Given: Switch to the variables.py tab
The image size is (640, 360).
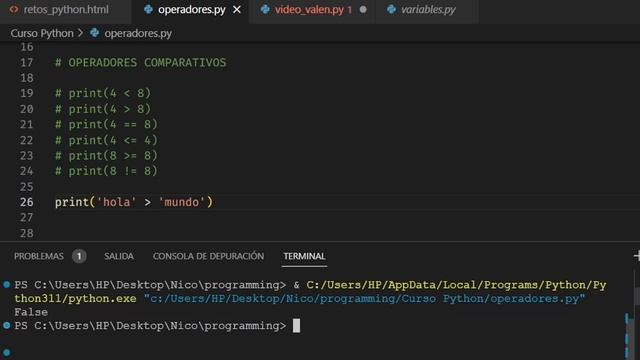Looking at the screenshot, I should tap(428, 10).
